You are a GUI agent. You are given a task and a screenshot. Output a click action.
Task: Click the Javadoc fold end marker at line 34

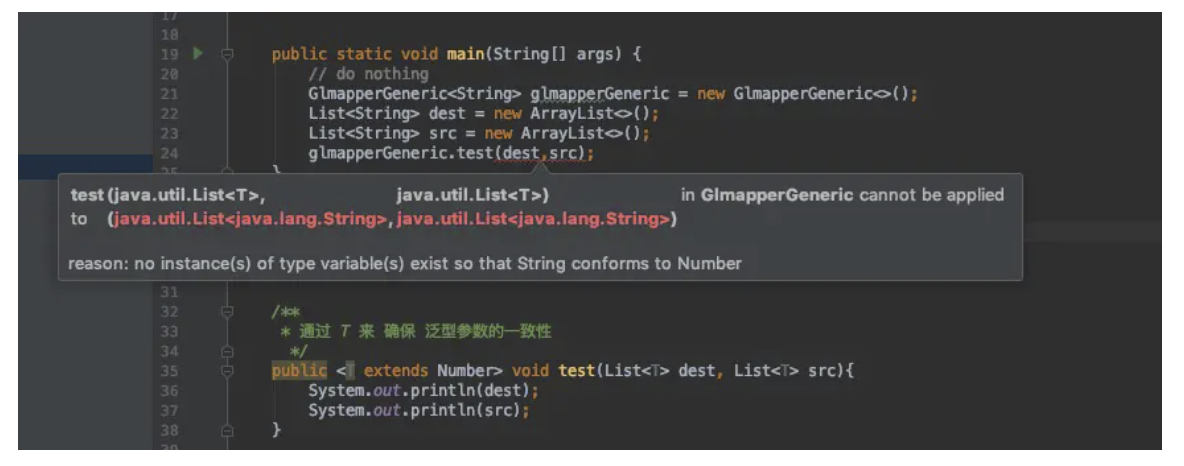[227, 352]
